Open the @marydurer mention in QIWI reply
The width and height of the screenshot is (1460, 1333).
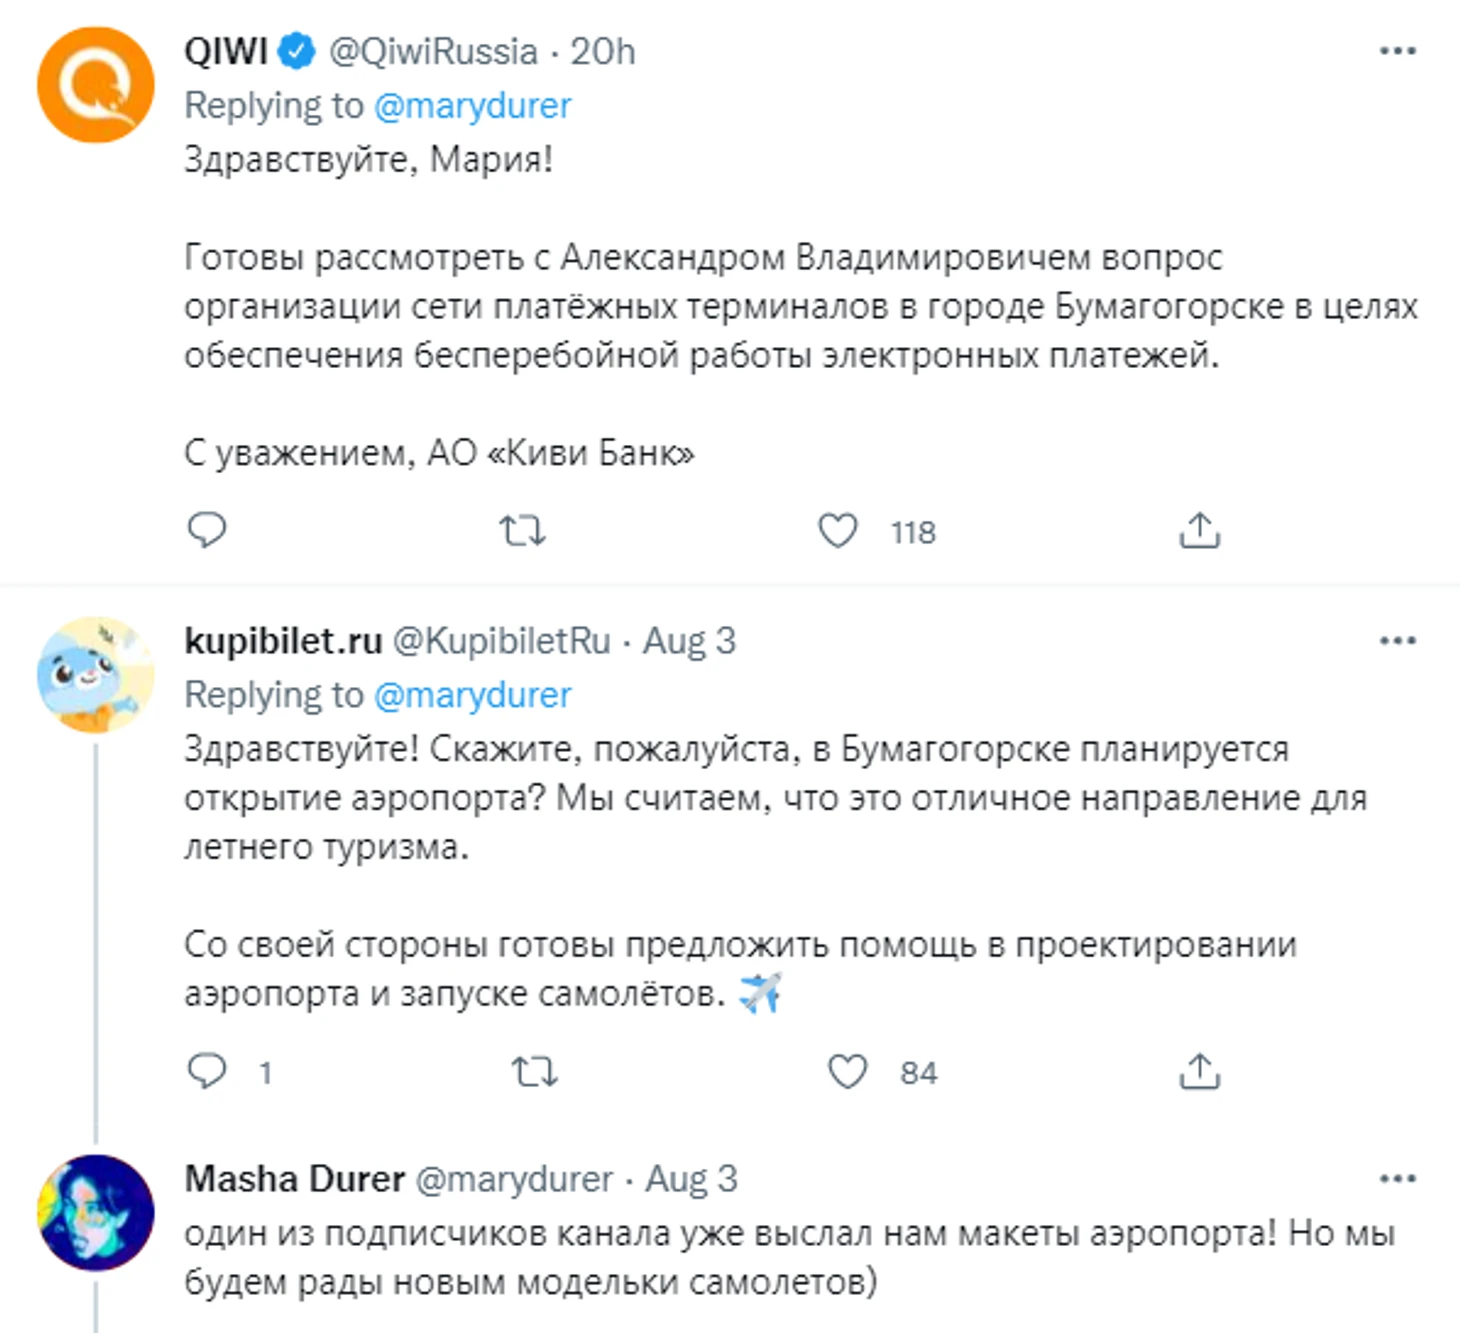tap(472, 106)
